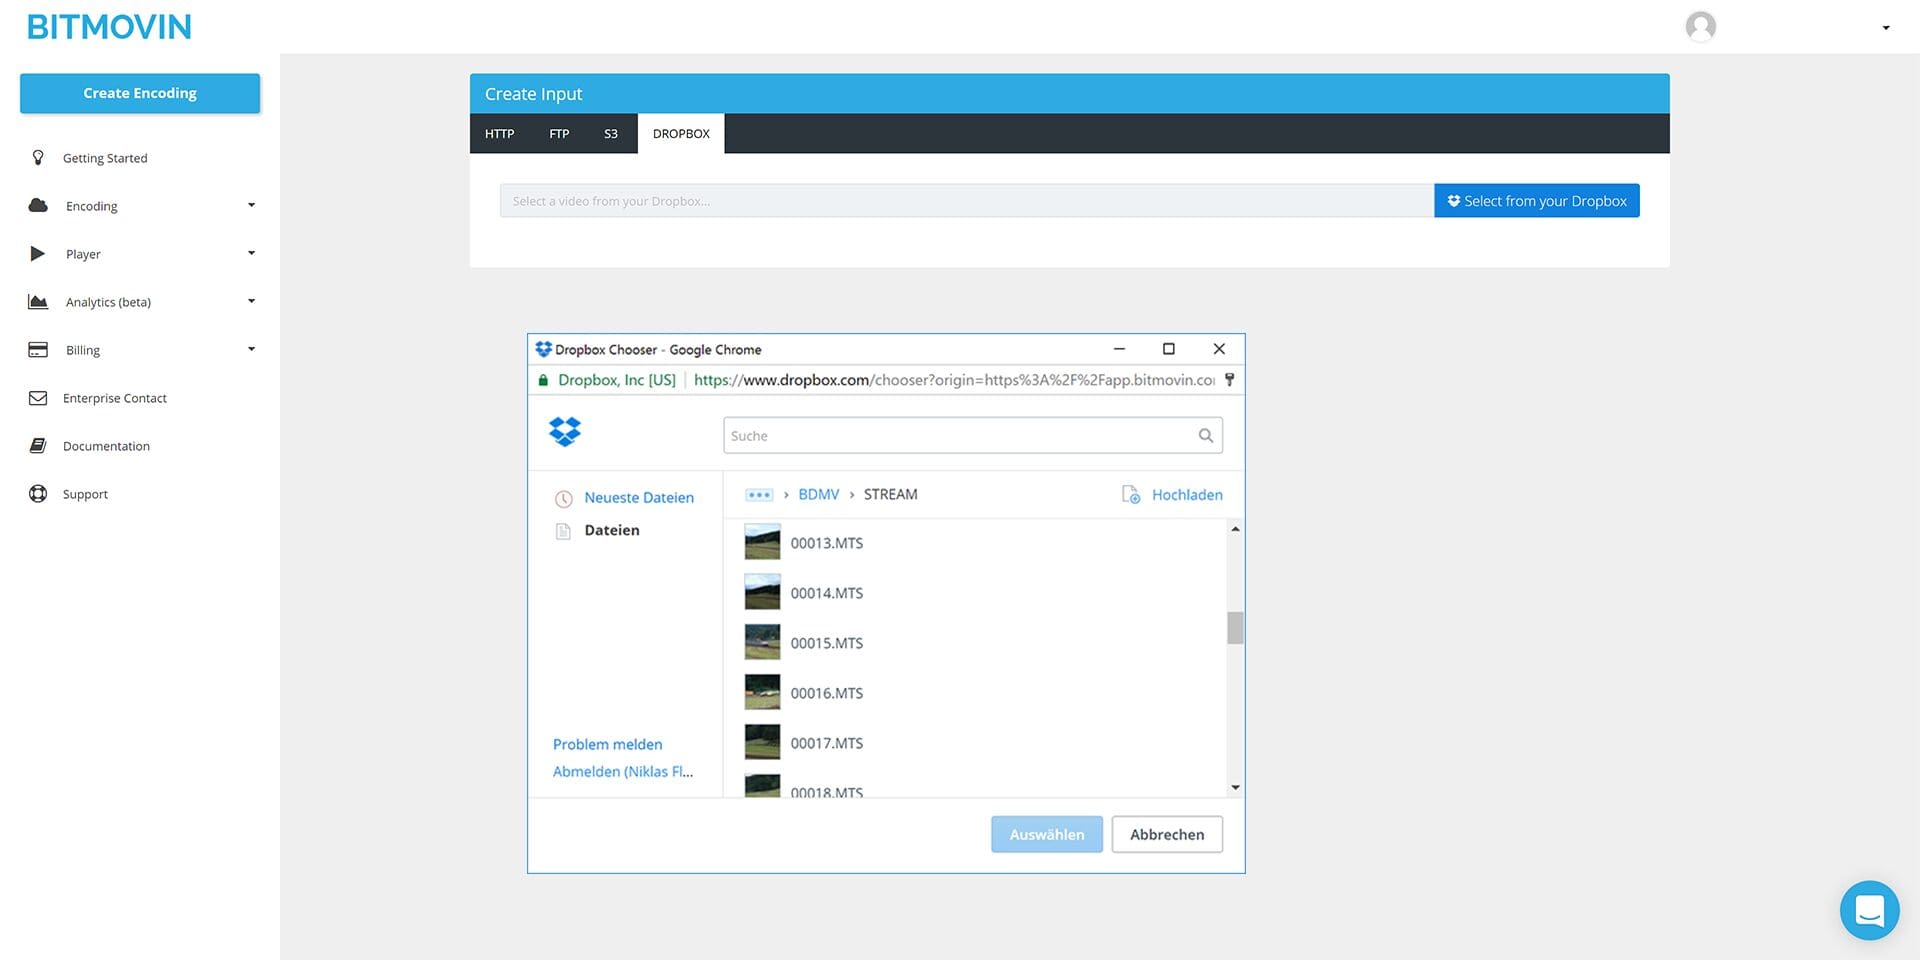Click thumbnail of 00016.MTS
The height and width of the screenshot is (960, 1920).
[762, 692]
